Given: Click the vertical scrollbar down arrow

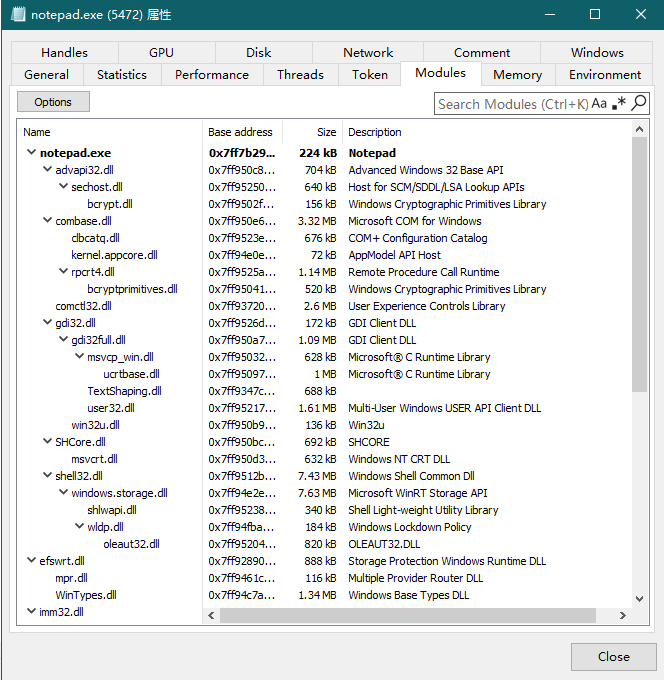Looking at the screenshot, I should (x=640, y=598).
